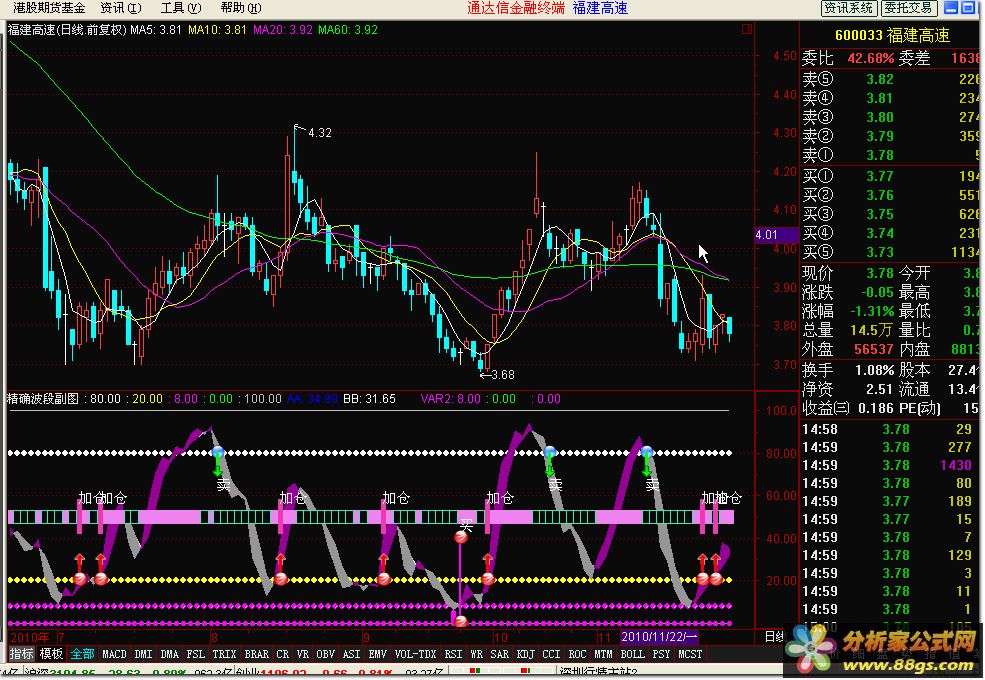Open the 资讯(I) menu
Screen dimensions: 985x680
coord(121,8)
